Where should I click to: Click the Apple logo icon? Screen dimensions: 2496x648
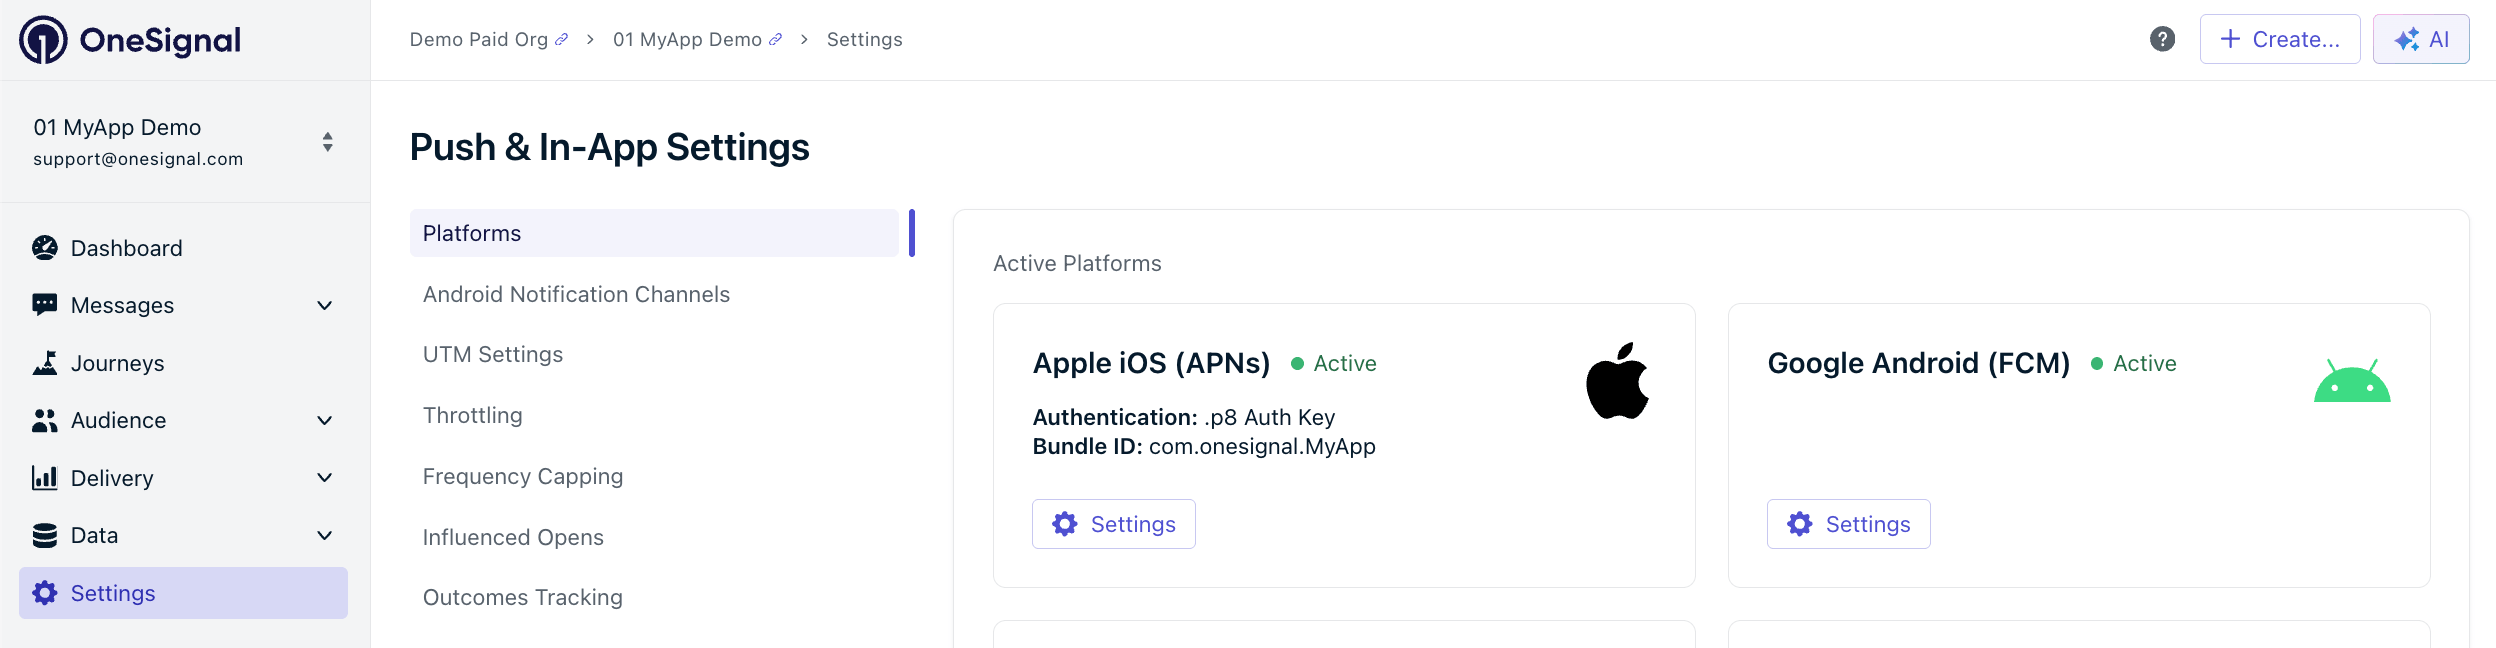(1618, 381)
